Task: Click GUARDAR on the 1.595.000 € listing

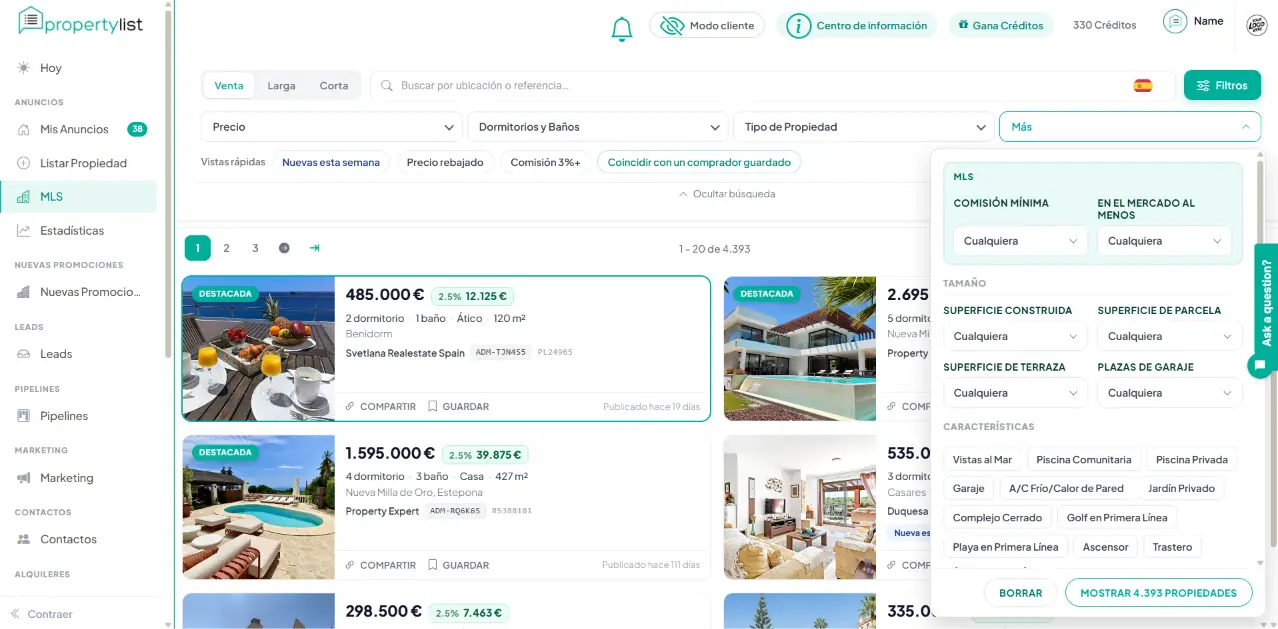Action: point(459,565)
